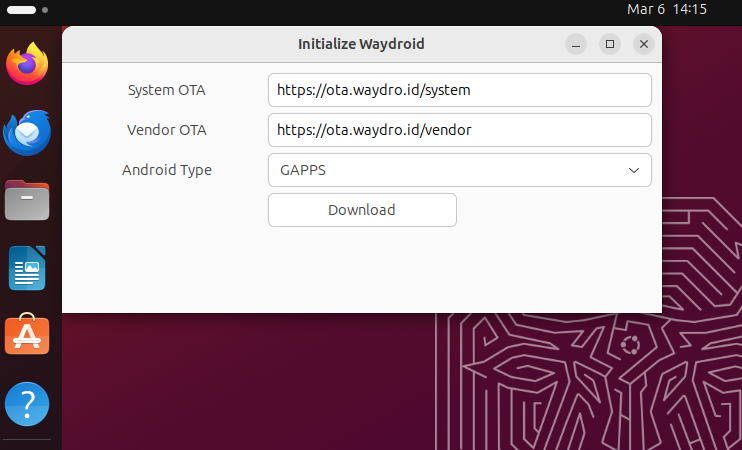This screenshot has height=450, width=742.
Task: Focus the Vendor OTA URL field
Action: click(x=459, y=130)
